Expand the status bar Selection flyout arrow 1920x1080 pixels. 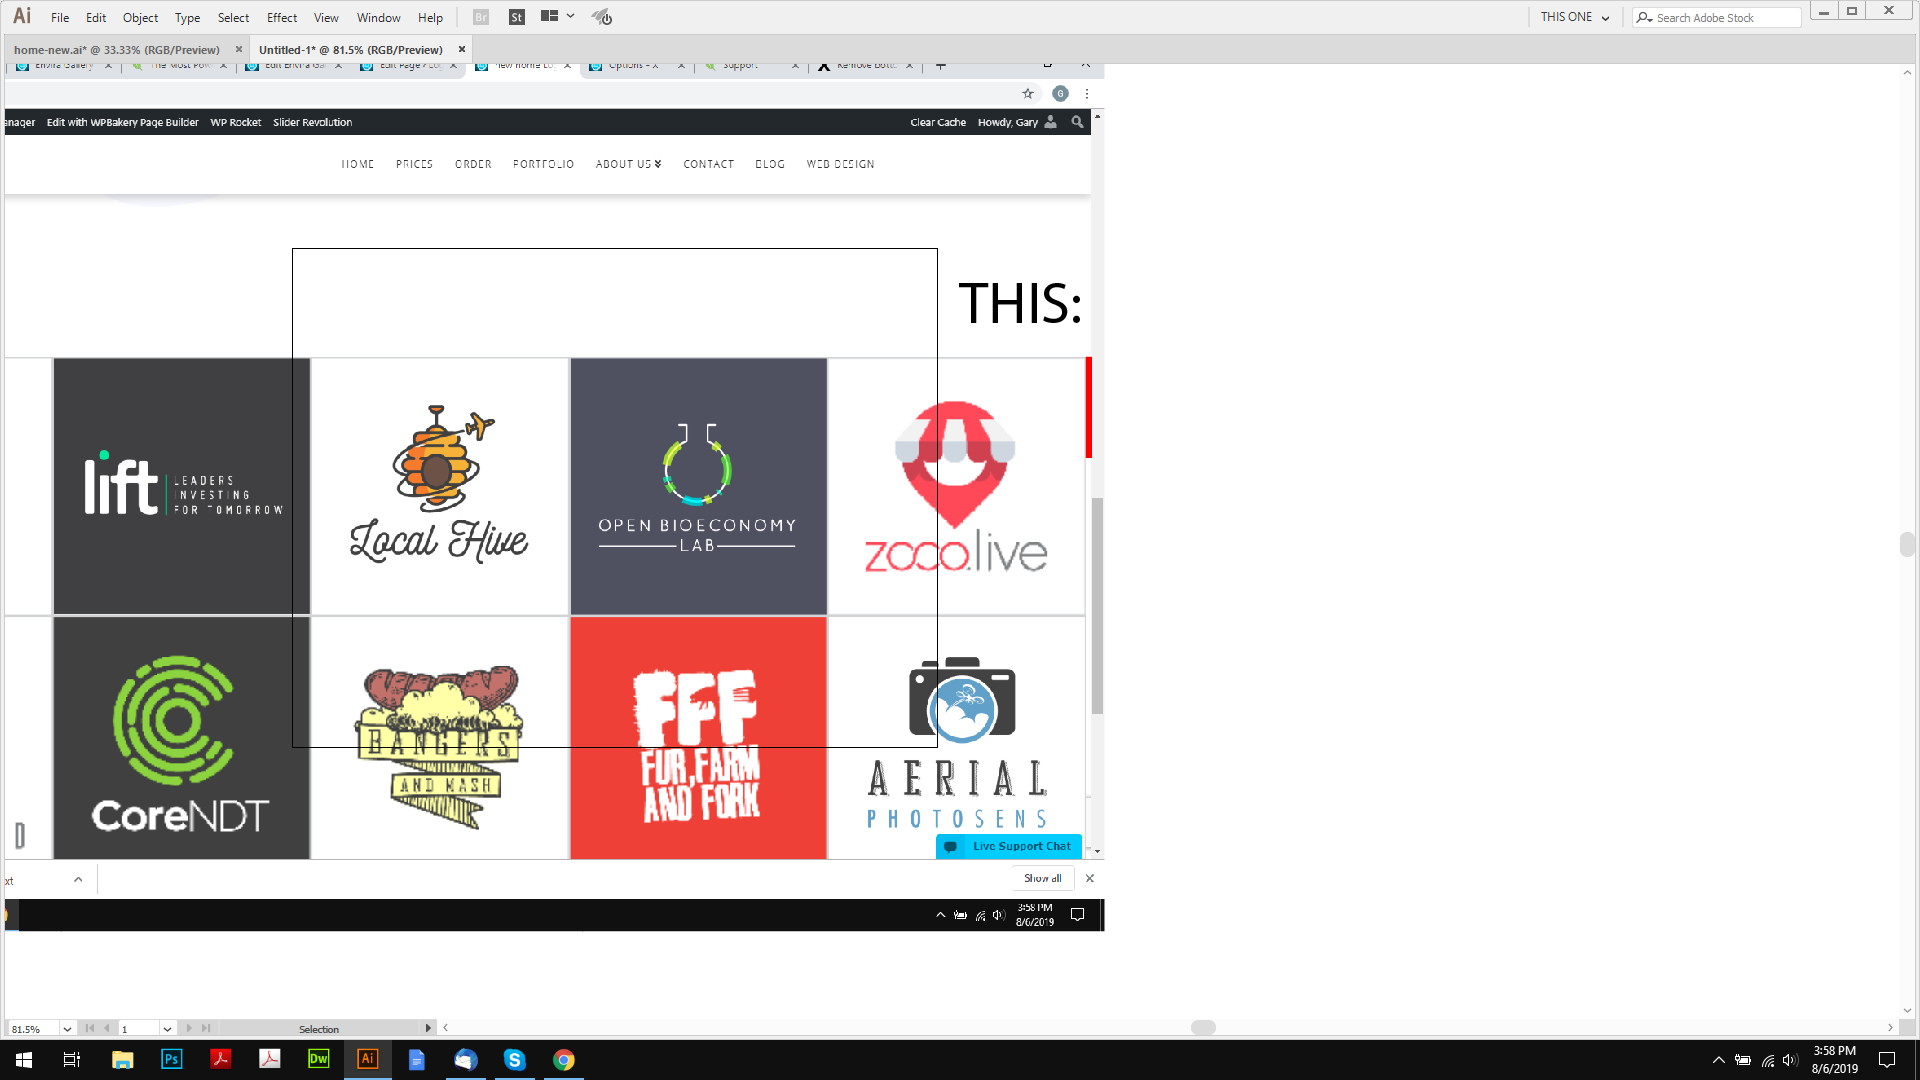[x=428, y=1028]
